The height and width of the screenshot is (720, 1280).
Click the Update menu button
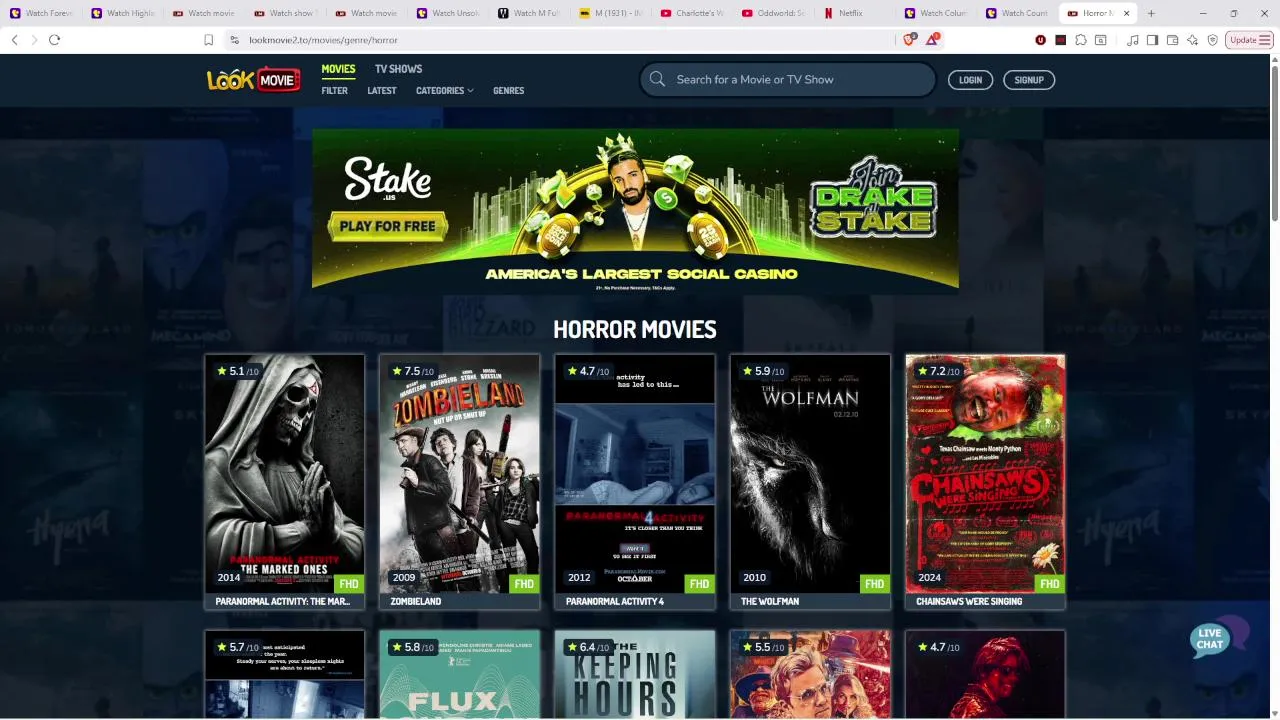[1249, 40]
